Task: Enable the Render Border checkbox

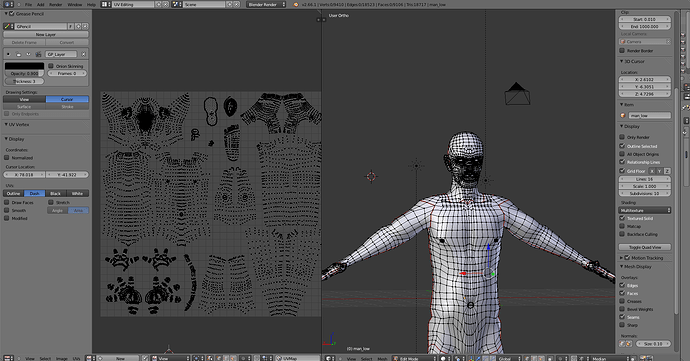Action: tap(622, 50)
